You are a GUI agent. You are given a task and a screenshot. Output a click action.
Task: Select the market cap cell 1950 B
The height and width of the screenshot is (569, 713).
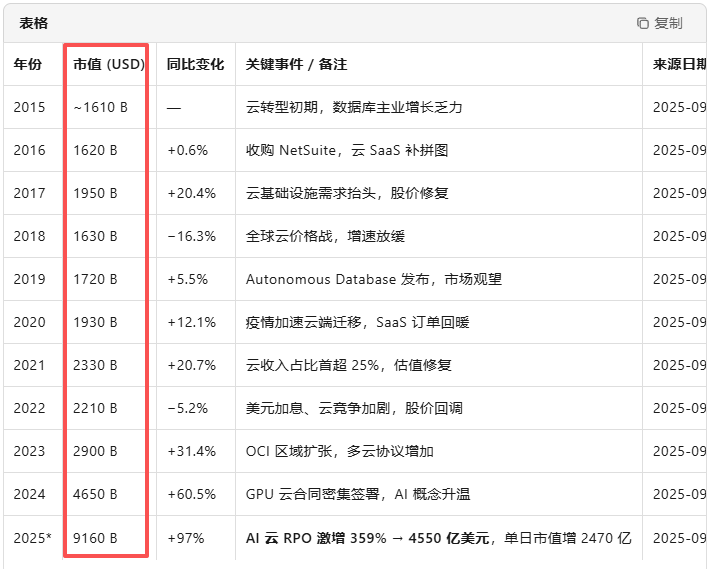[x=95, y=193]
